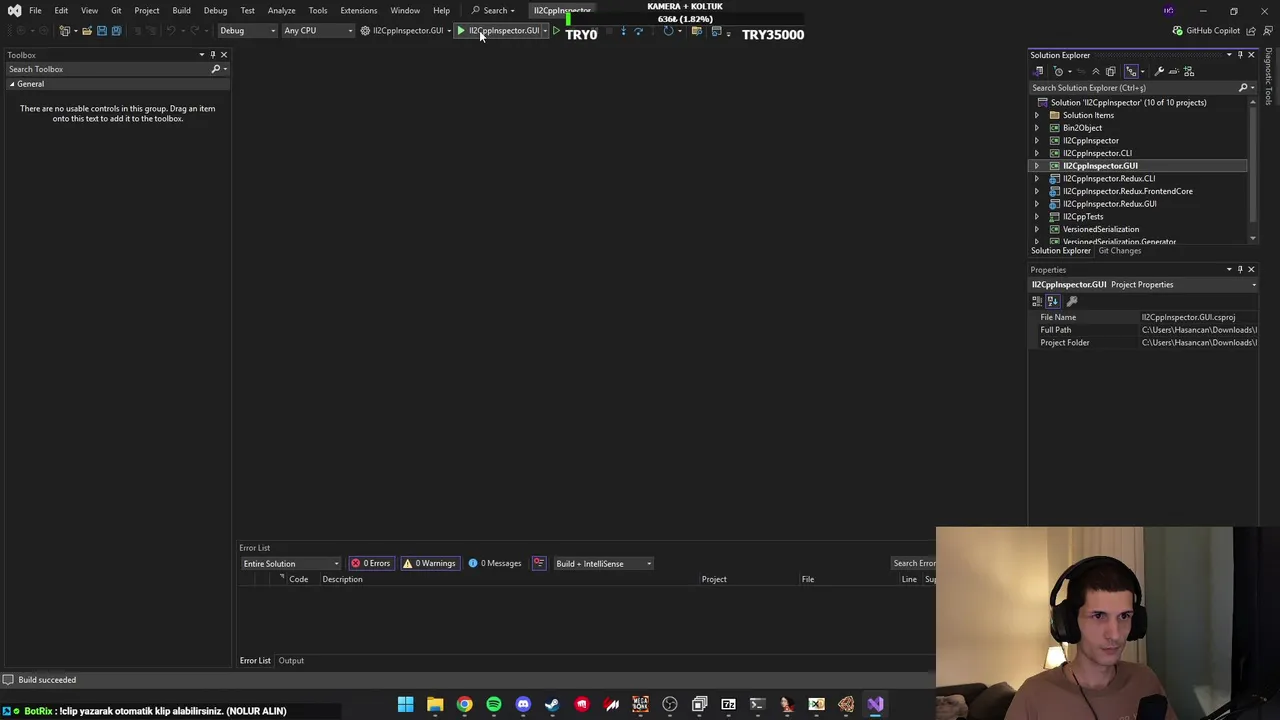This screenshot has height=720, width=1280.
Task: Click the Save All toolbar icon
Action: [x=116, y=31]
